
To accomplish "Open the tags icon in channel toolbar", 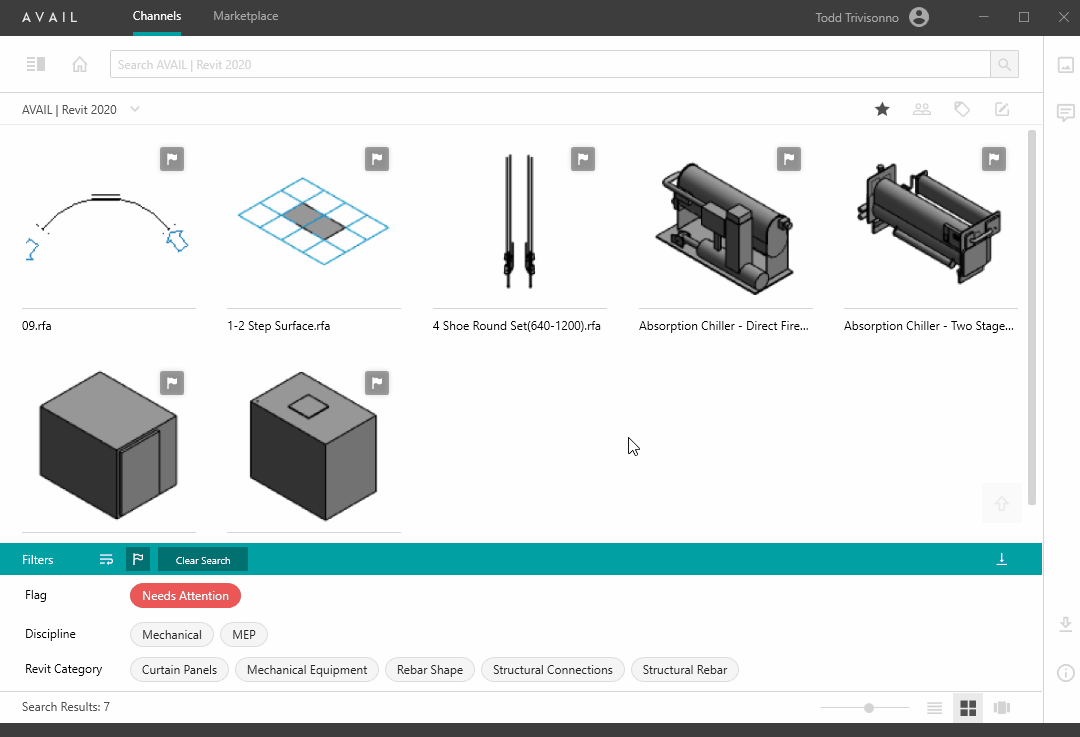I will tap(962, 109).
